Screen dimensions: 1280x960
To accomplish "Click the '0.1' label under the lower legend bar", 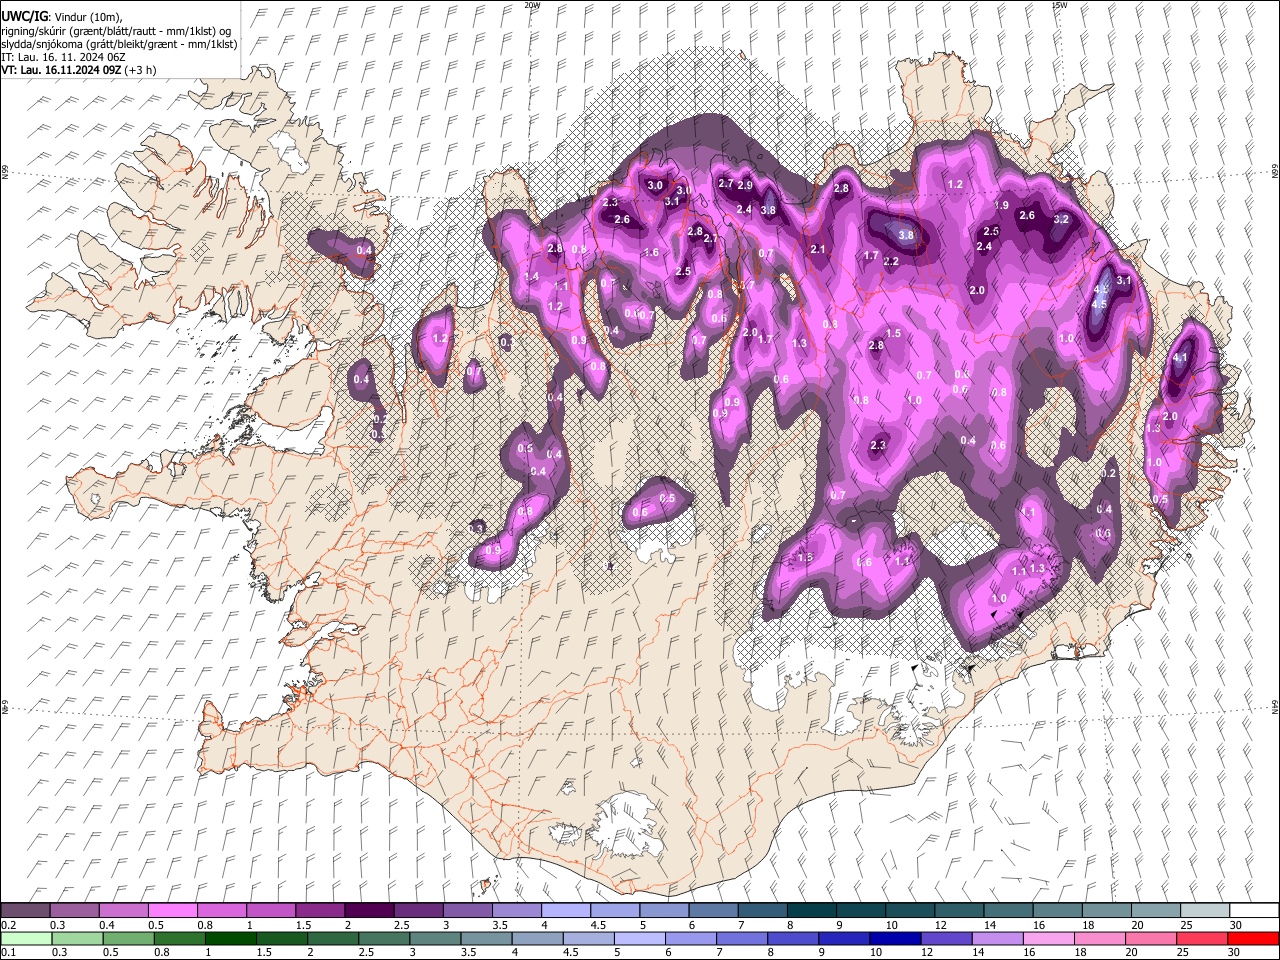I will point(8,953).
